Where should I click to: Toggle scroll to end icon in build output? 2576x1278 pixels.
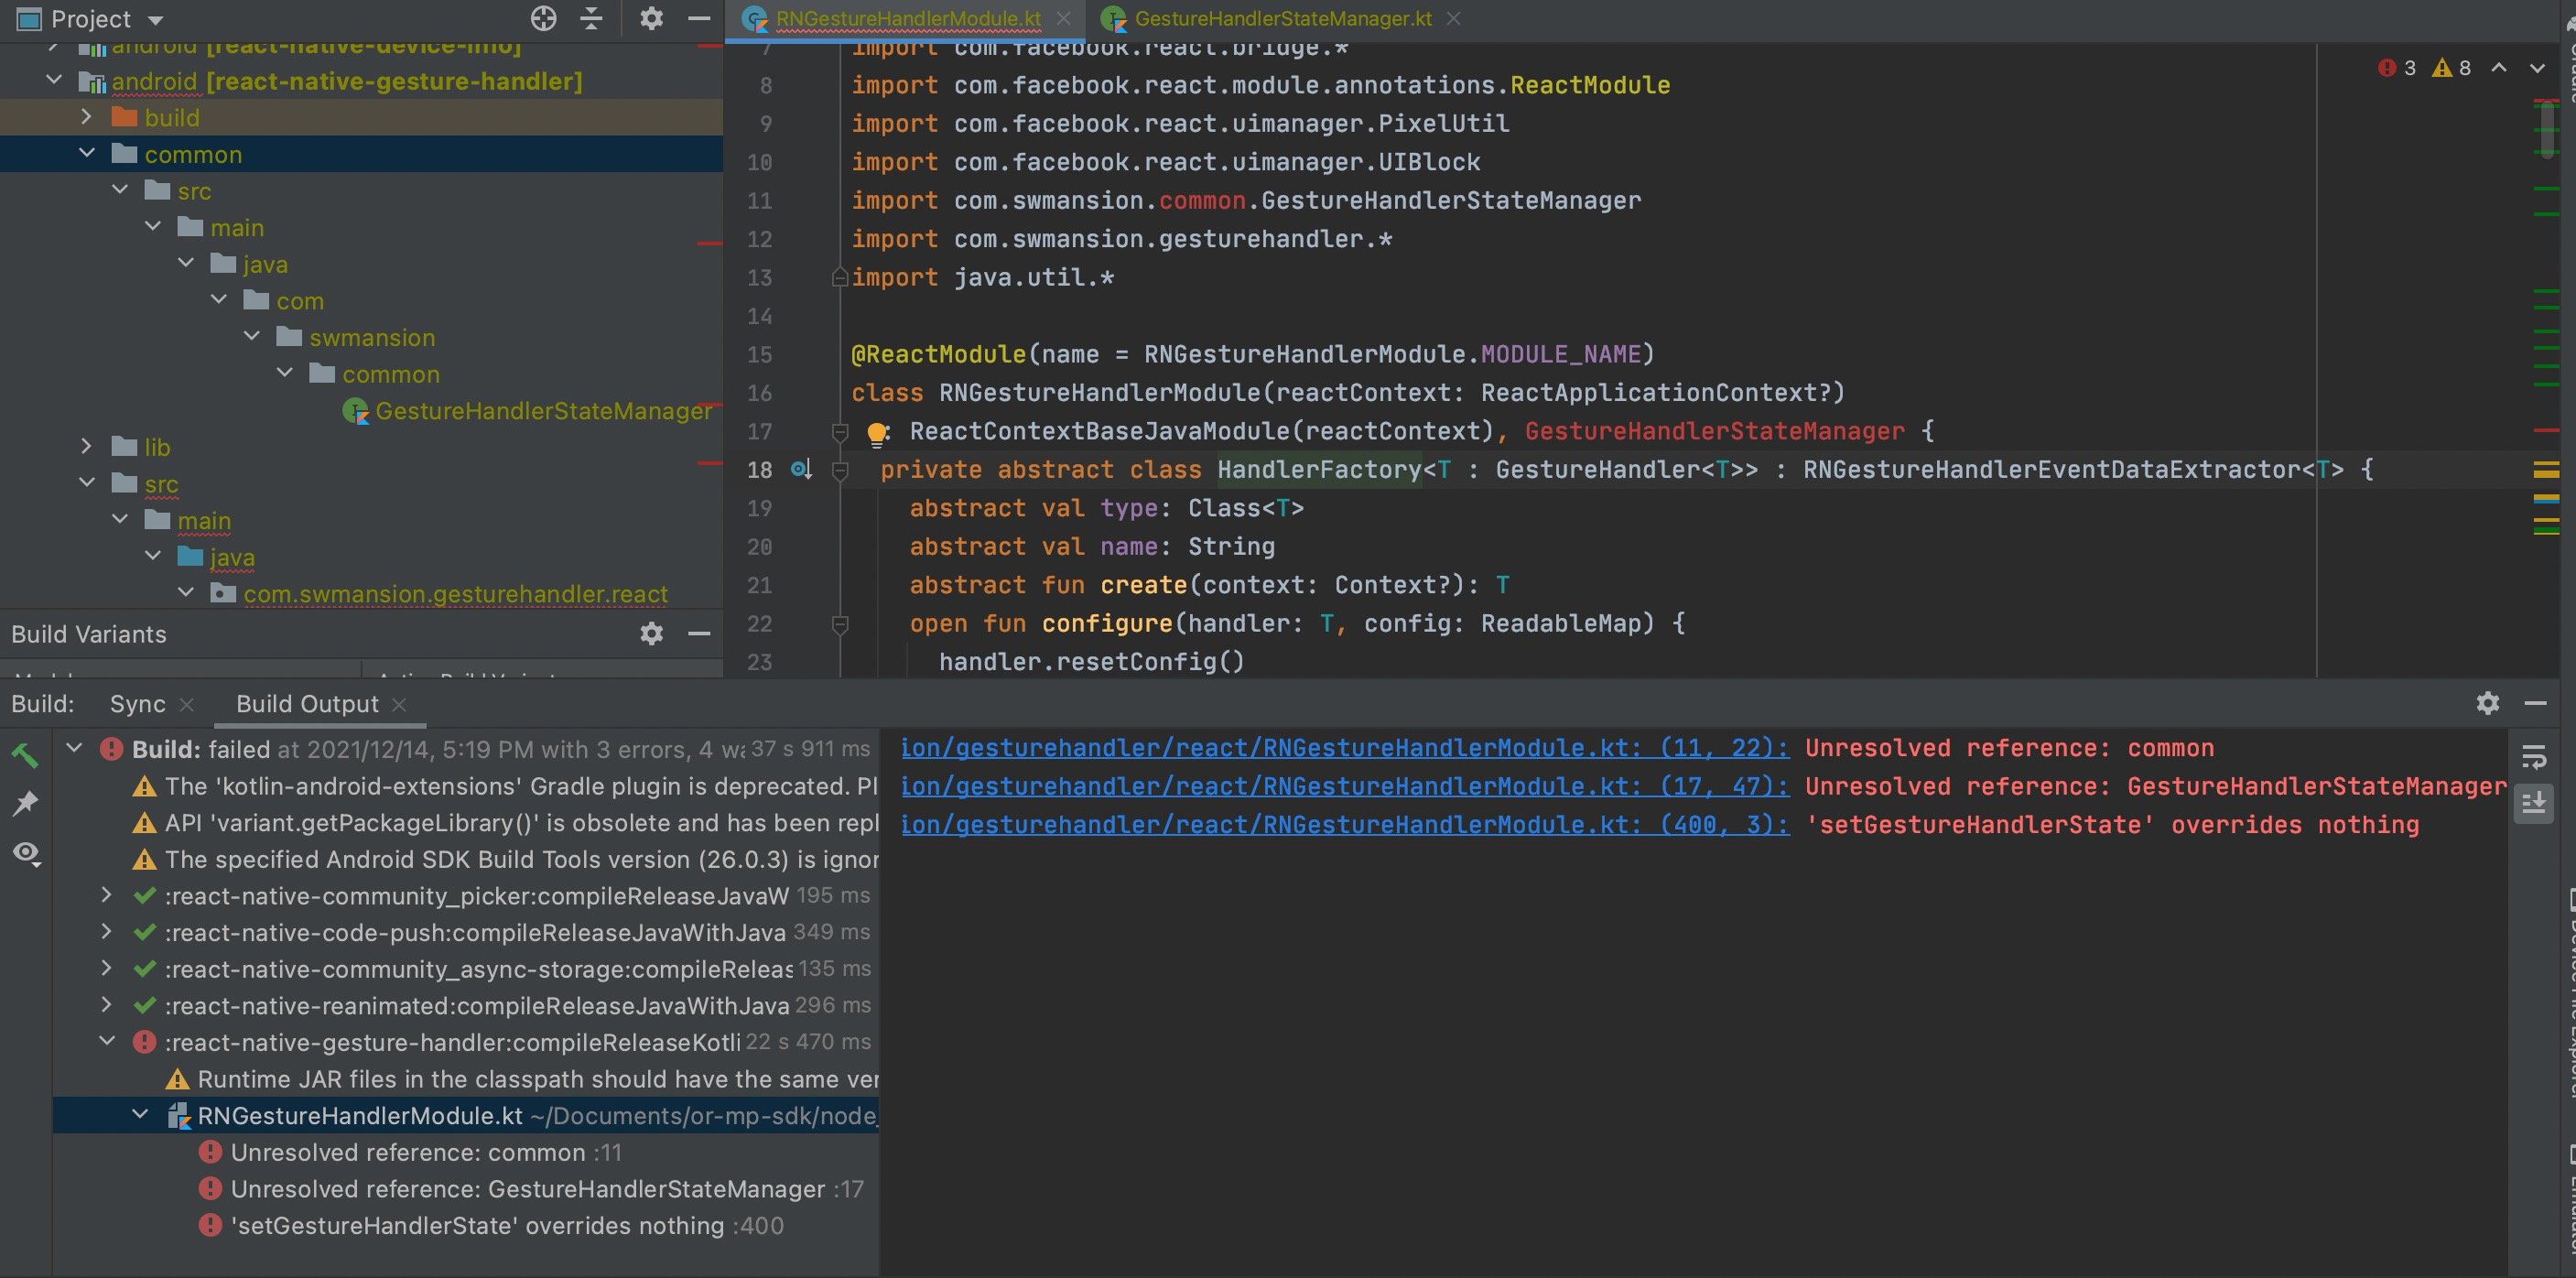[x=2533, y=803]
